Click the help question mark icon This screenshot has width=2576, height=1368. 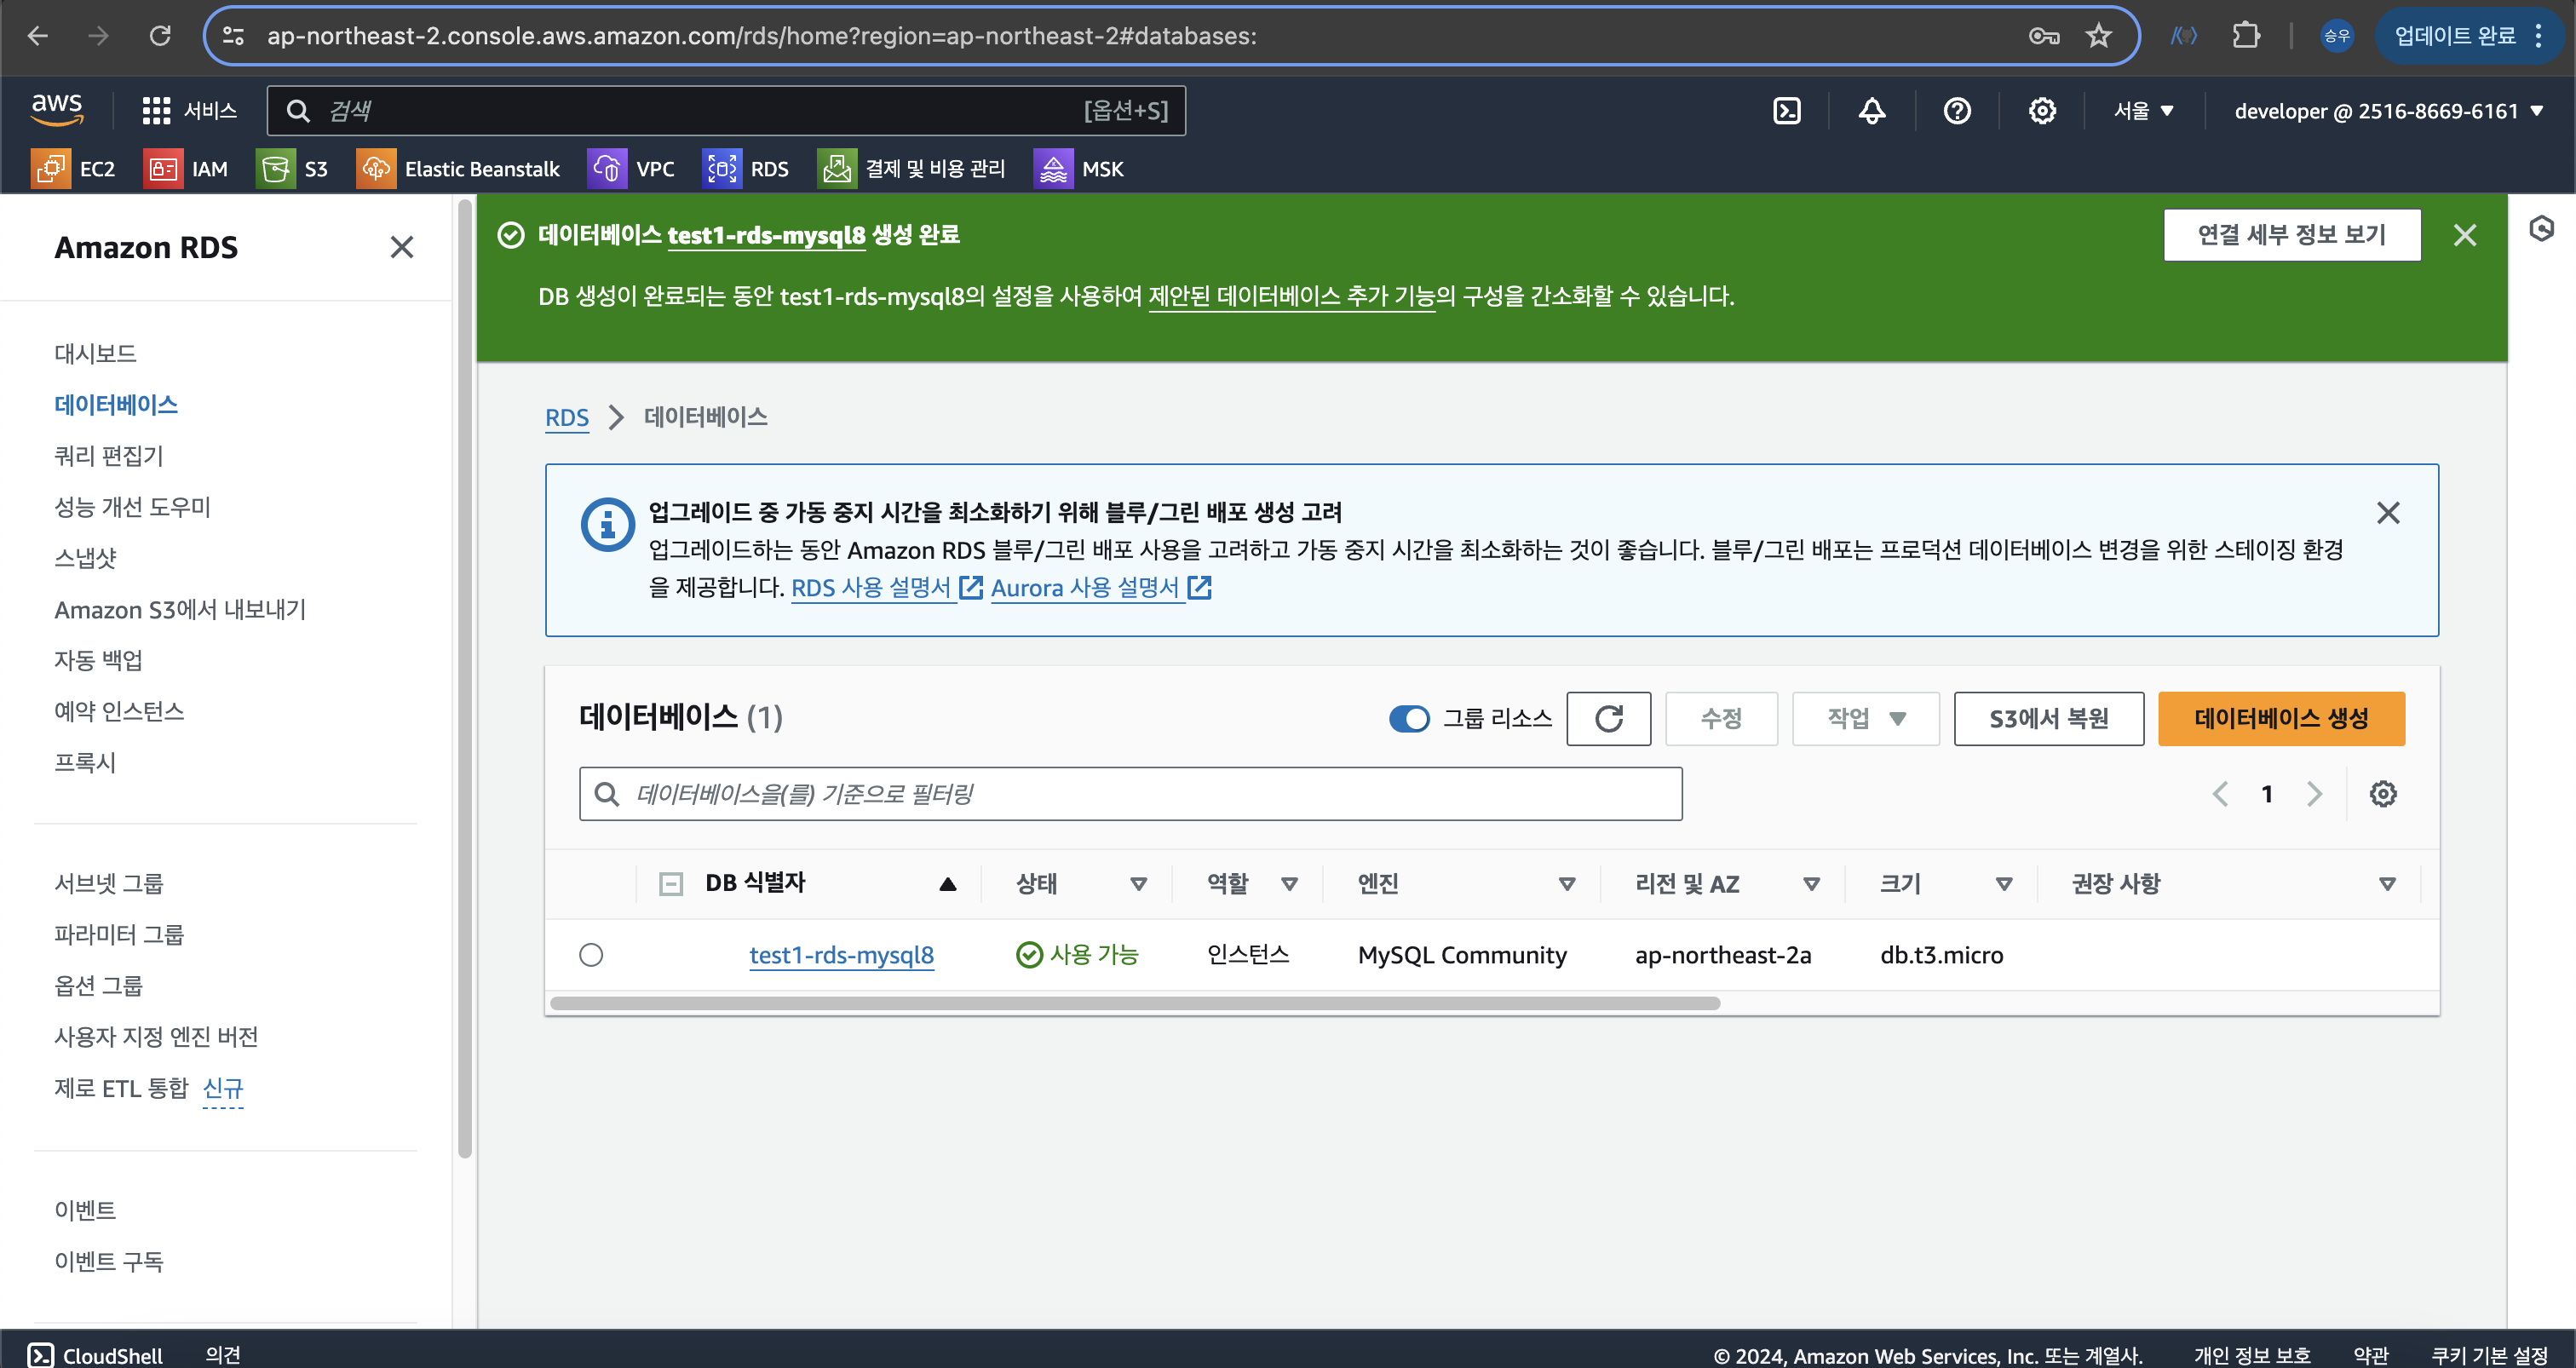(1957, 111)
